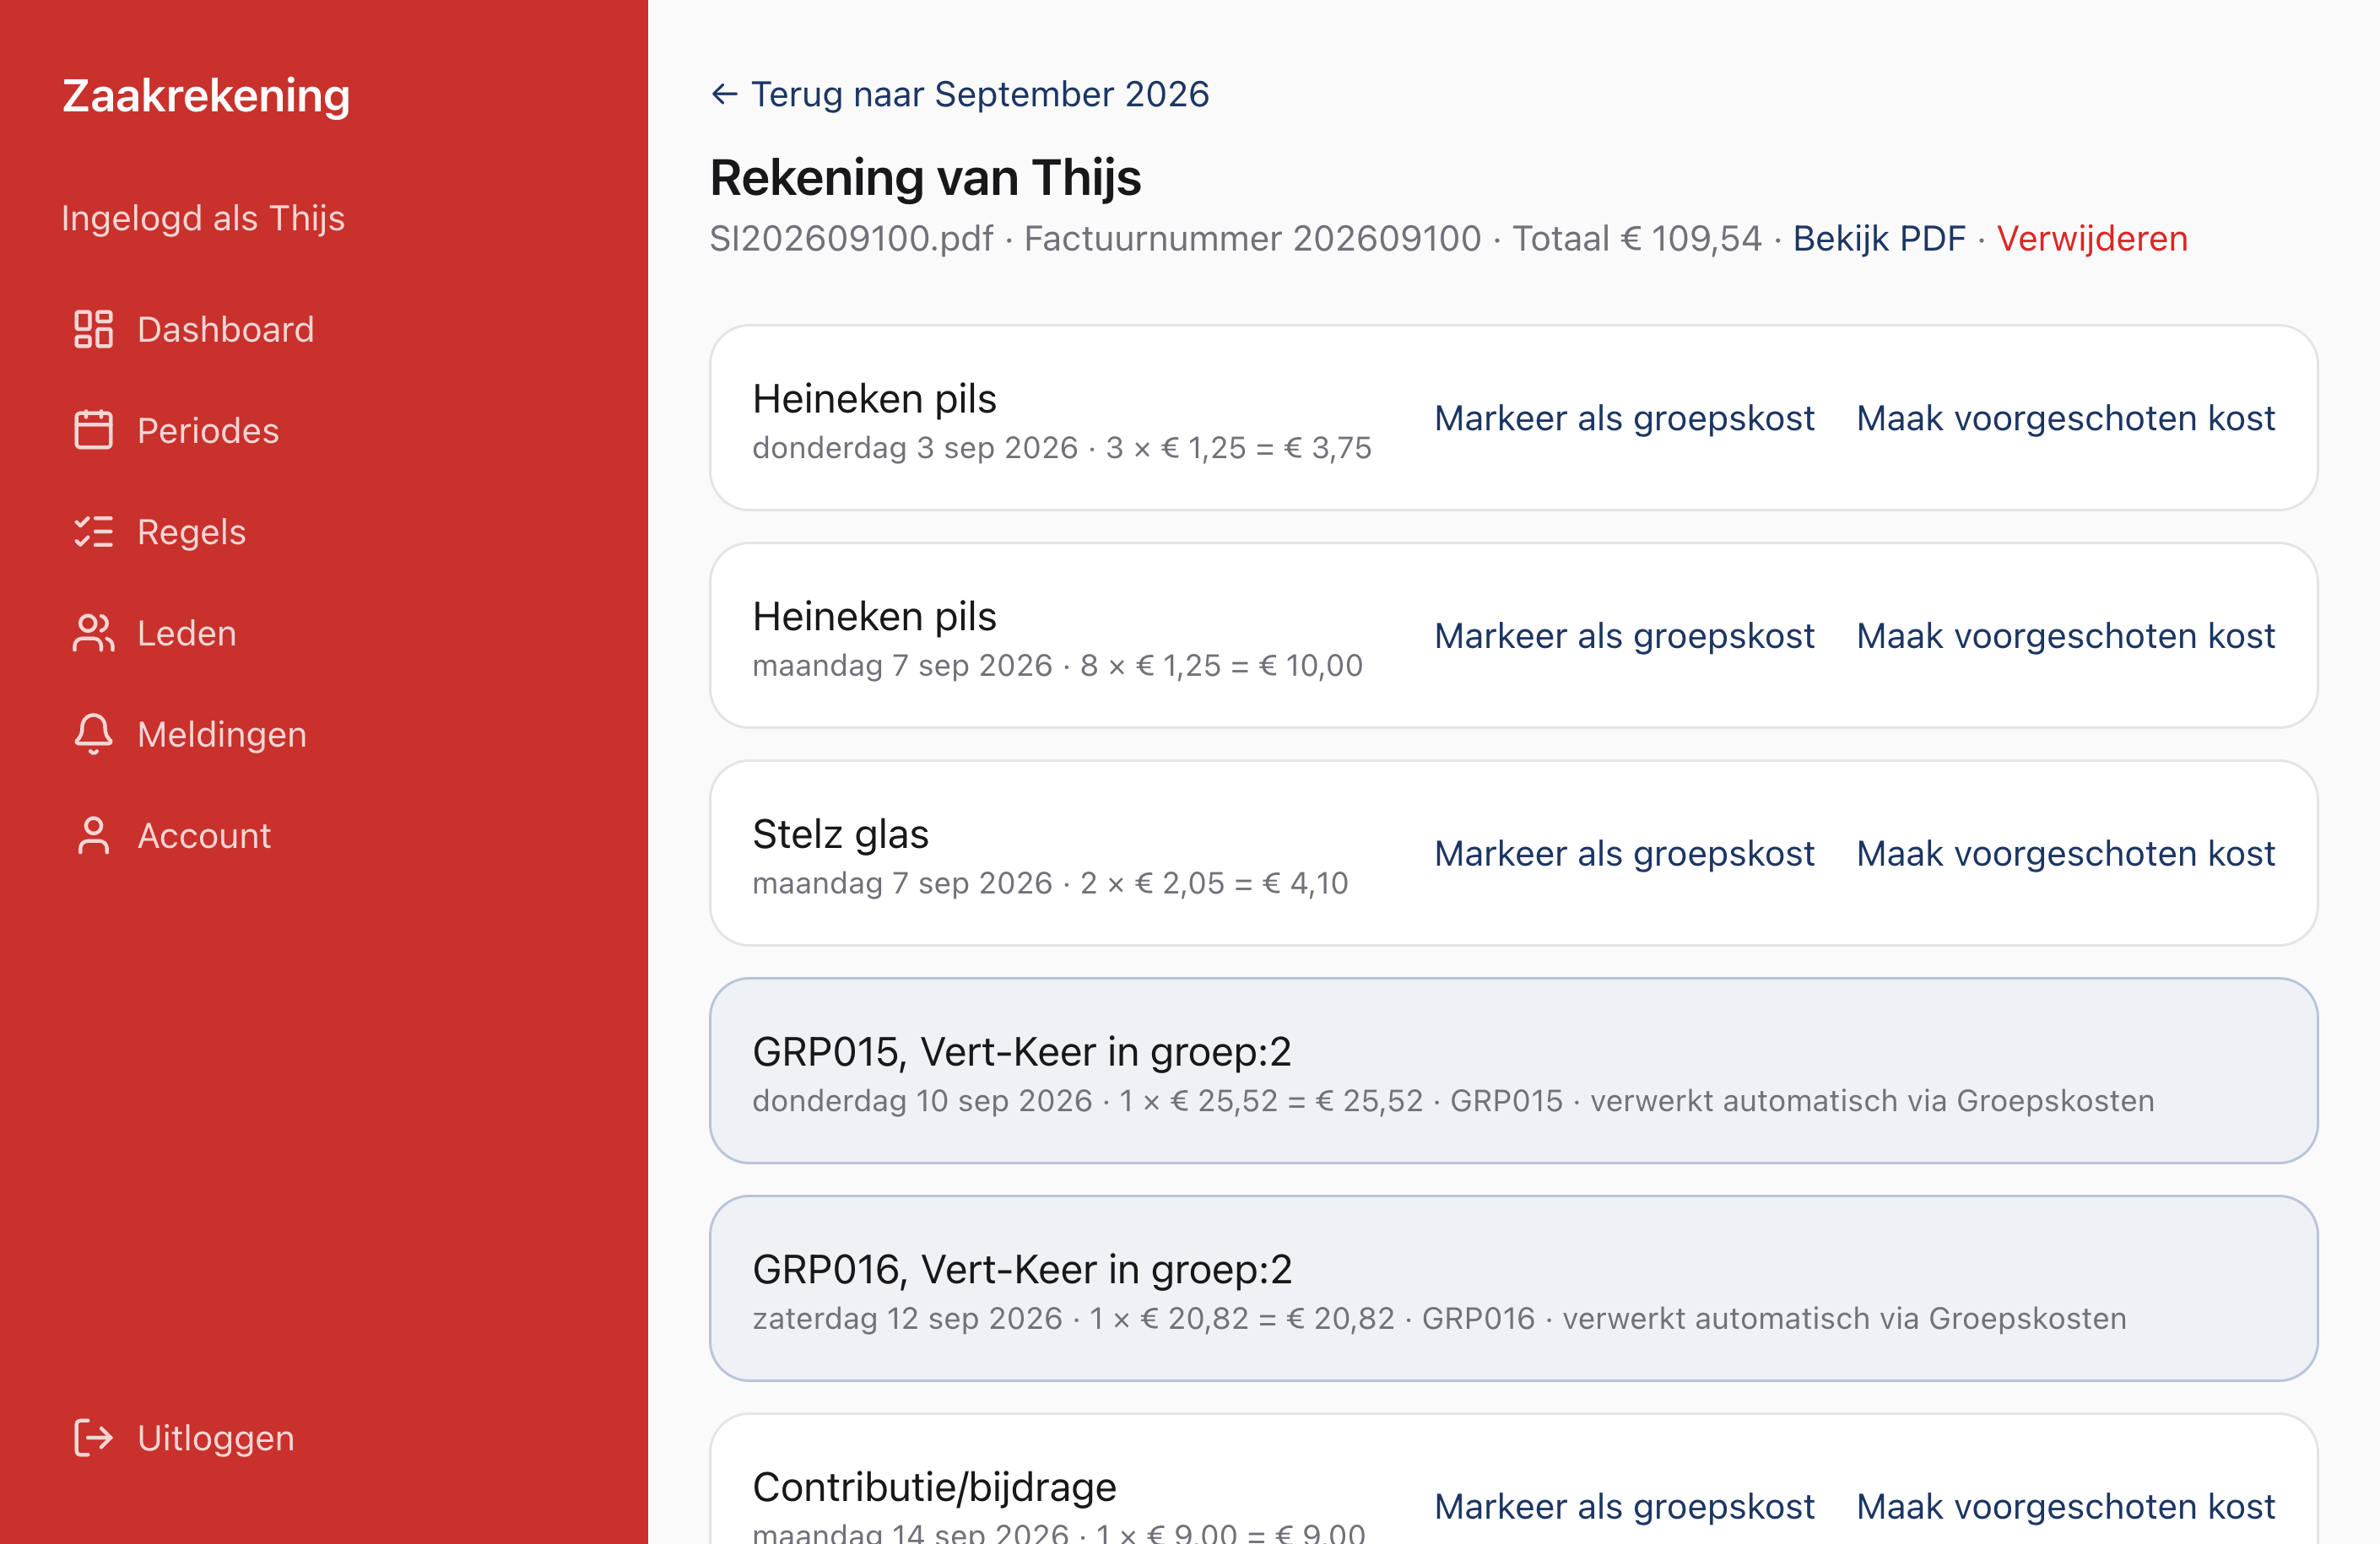Click the SI202609100.pdf file name
This screenshot has width=2380, height=1544.
tap(851, 238)
